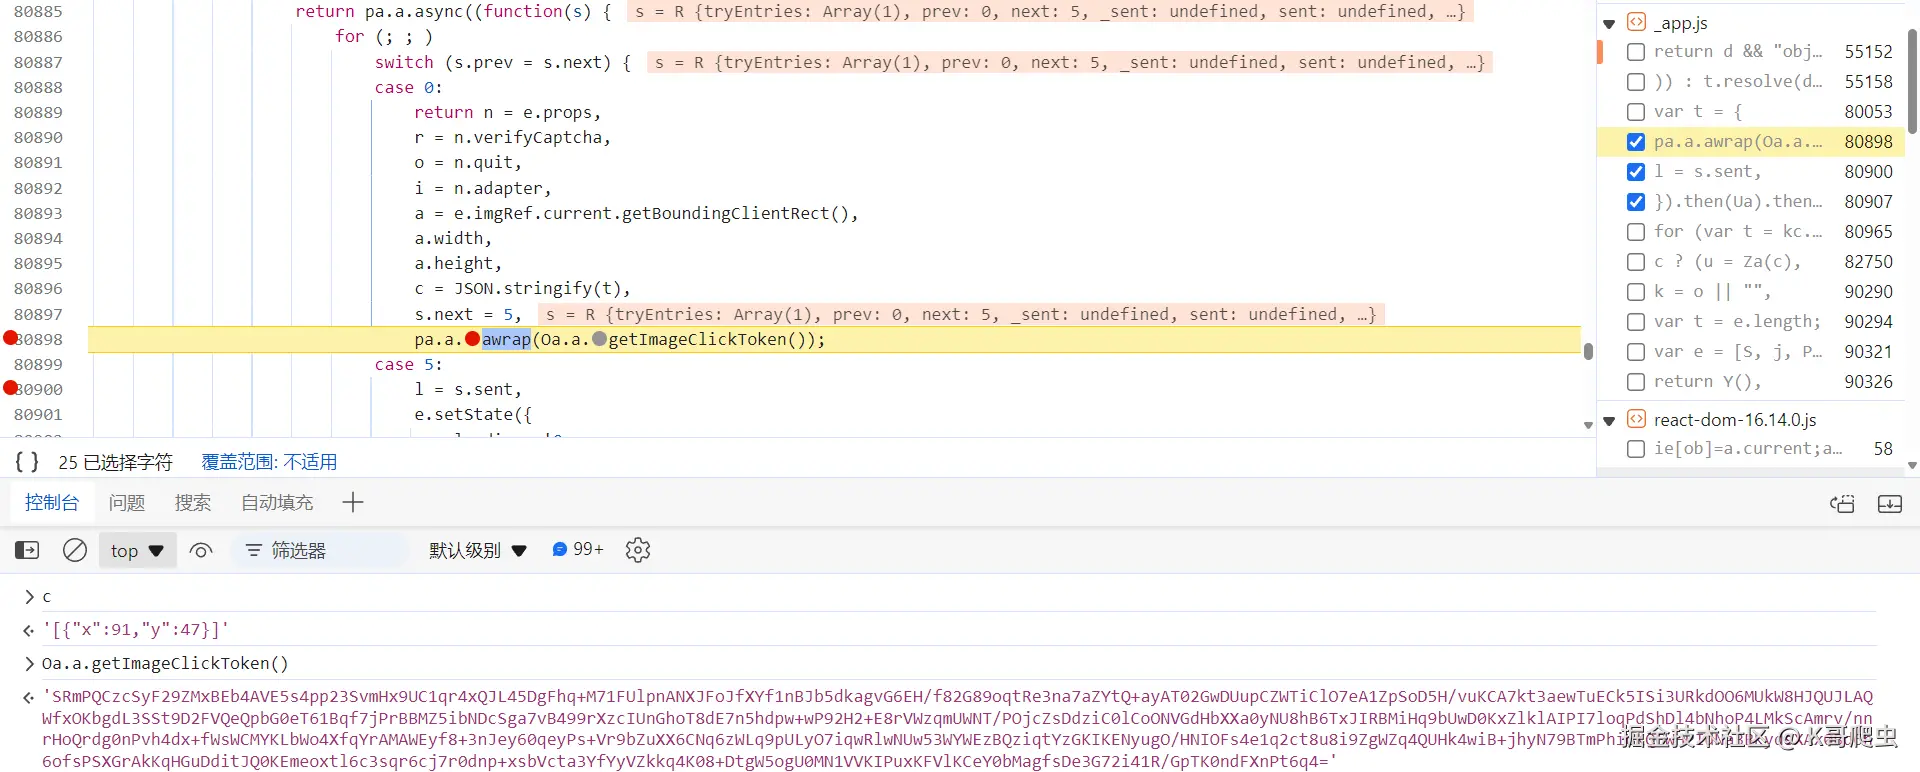Click the breakpoints panel scrollbar
The width and height of the screenshot is (1920, 772).
(1912, 80)
